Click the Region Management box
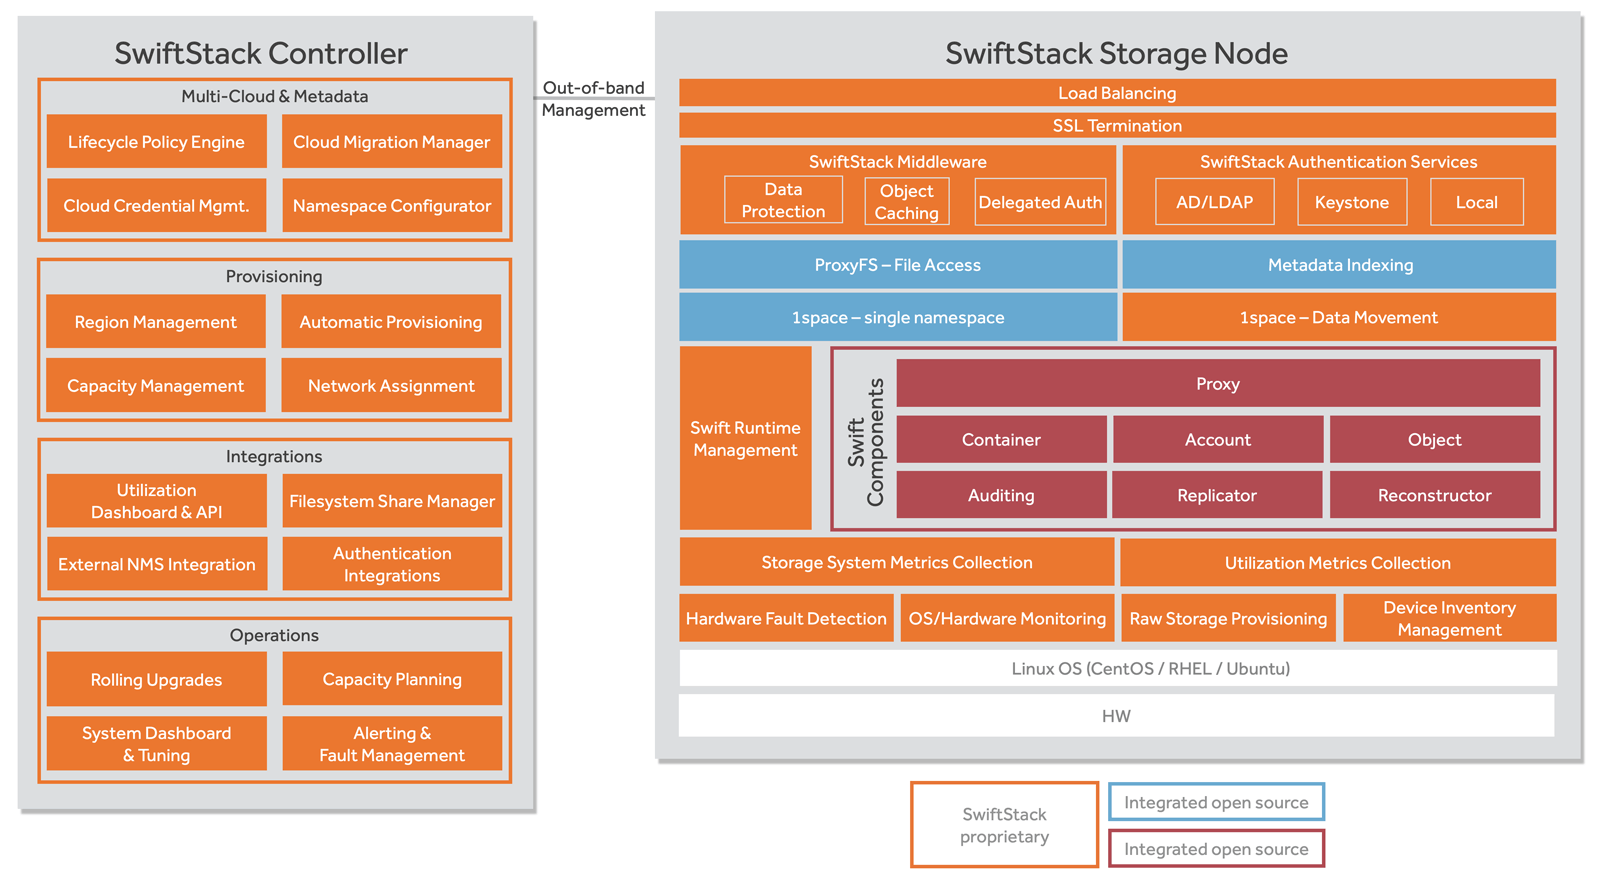 pyautogui.click(x=156, y=321)
